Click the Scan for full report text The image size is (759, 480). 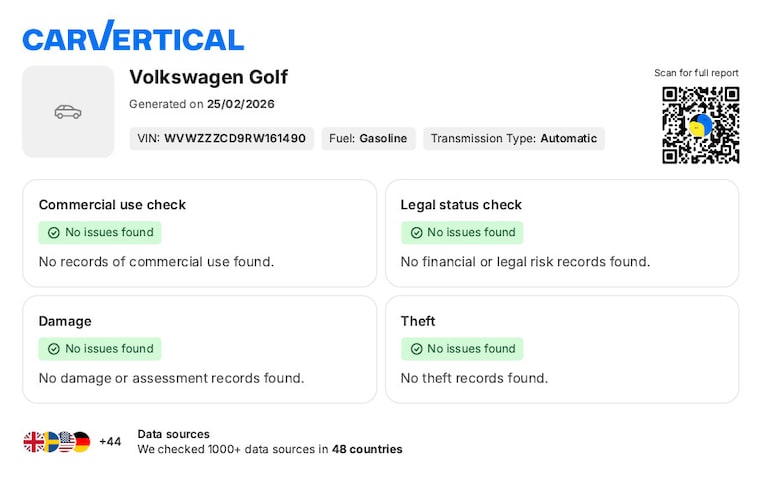(696, 73)
